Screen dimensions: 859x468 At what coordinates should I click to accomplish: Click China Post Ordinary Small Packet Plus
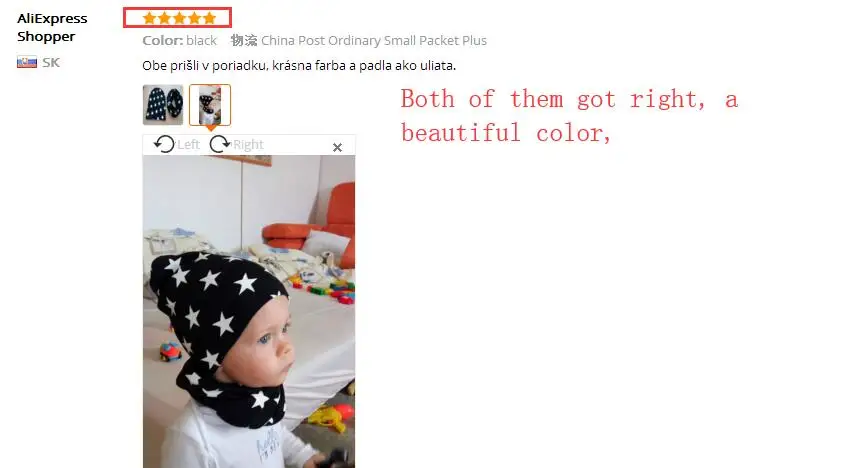coord(374,41)
